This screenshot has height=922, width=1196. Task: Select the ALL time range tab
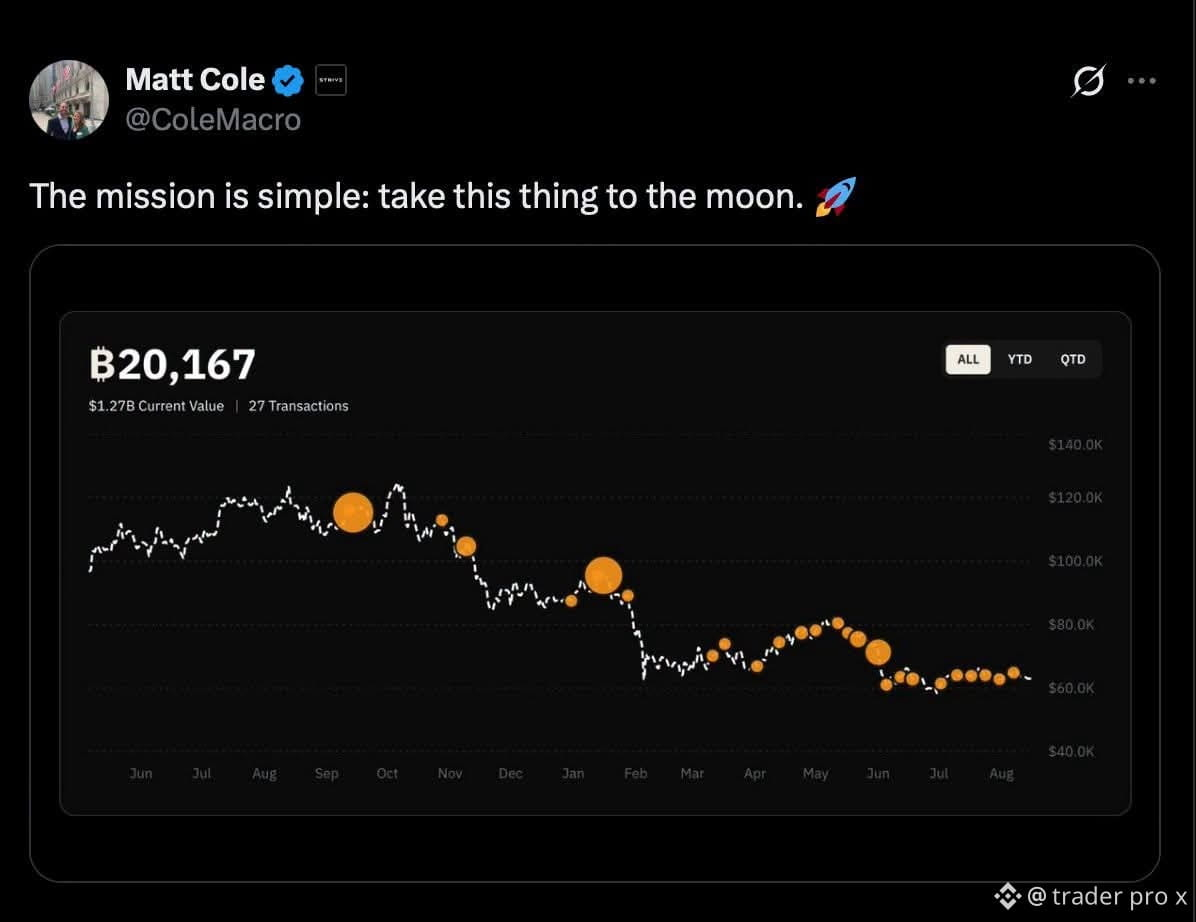point(968,359)
